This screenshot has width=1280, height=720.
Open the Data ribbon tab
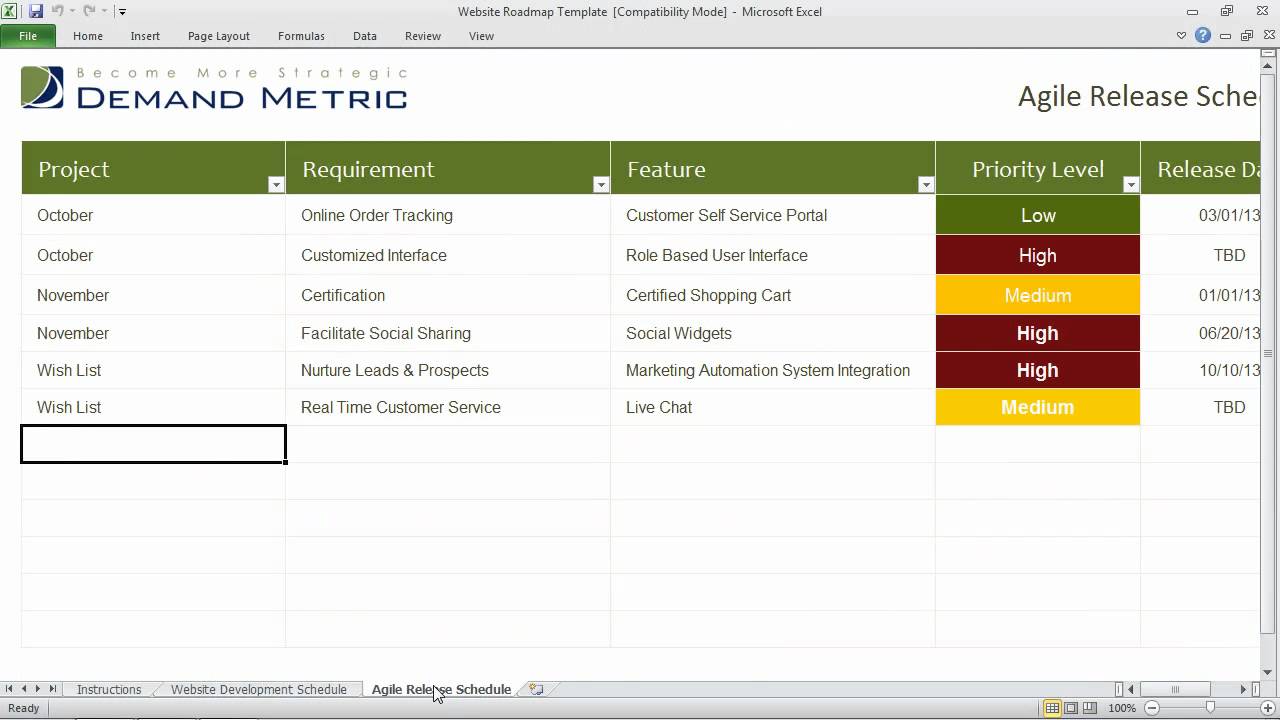click(x=365, y=36)
